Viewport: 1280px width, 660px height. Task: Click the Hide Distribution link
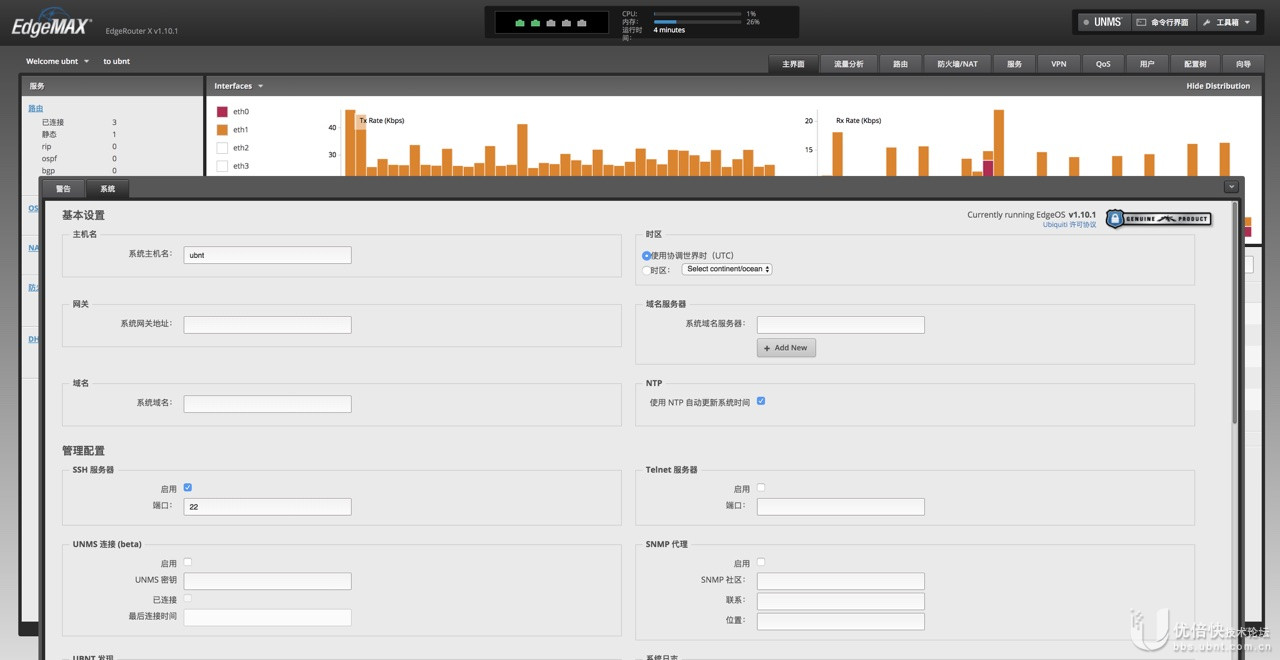[x=1217, y=86]
